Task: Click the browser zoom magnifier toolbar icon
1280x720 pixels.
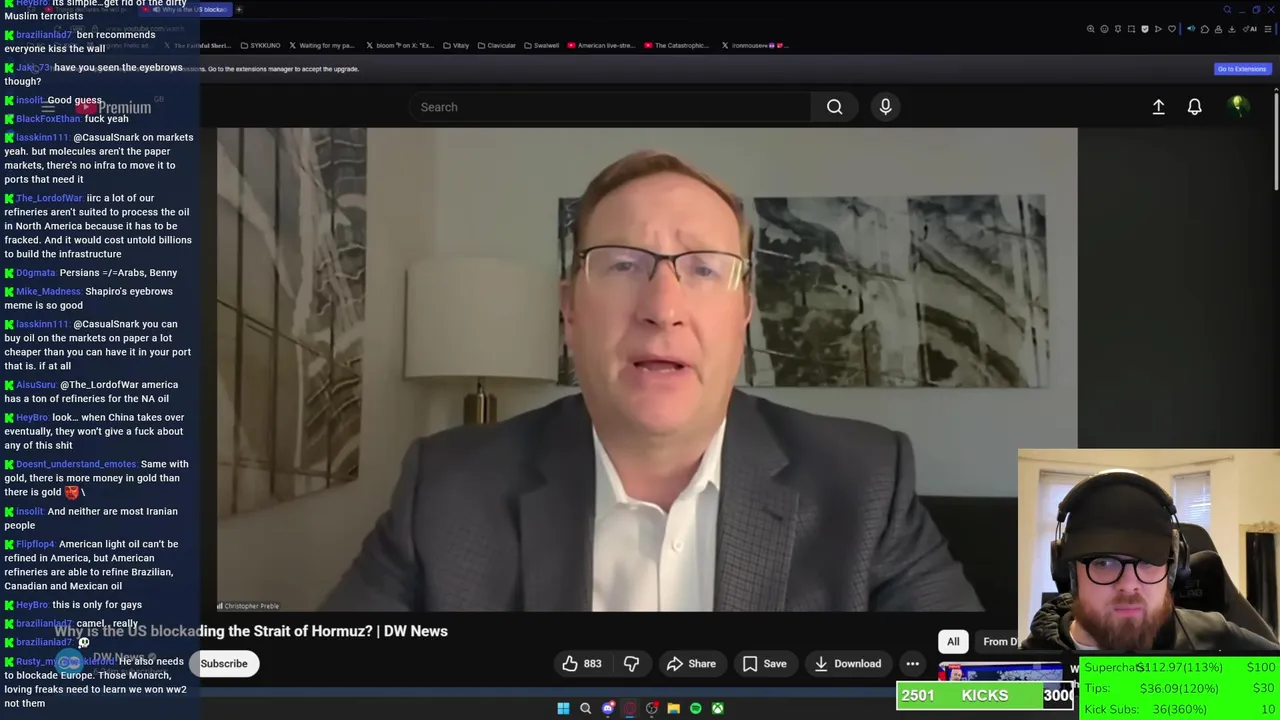Action: (1090, 29)
